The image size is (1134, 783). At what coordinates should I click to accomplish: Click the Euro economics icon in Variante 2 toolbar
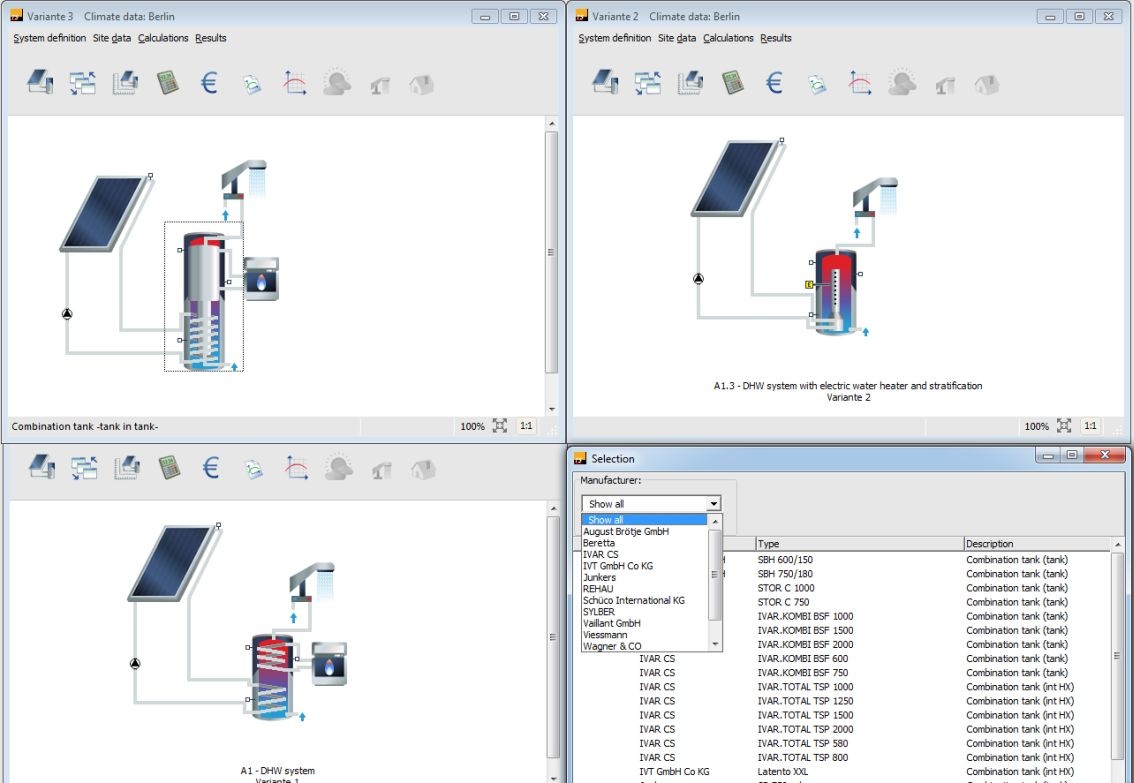pos(774,83)
